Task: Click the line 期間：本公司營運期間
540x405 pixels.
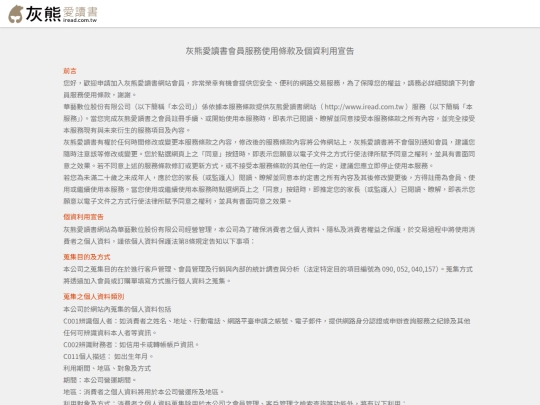Action: (100, 380)
